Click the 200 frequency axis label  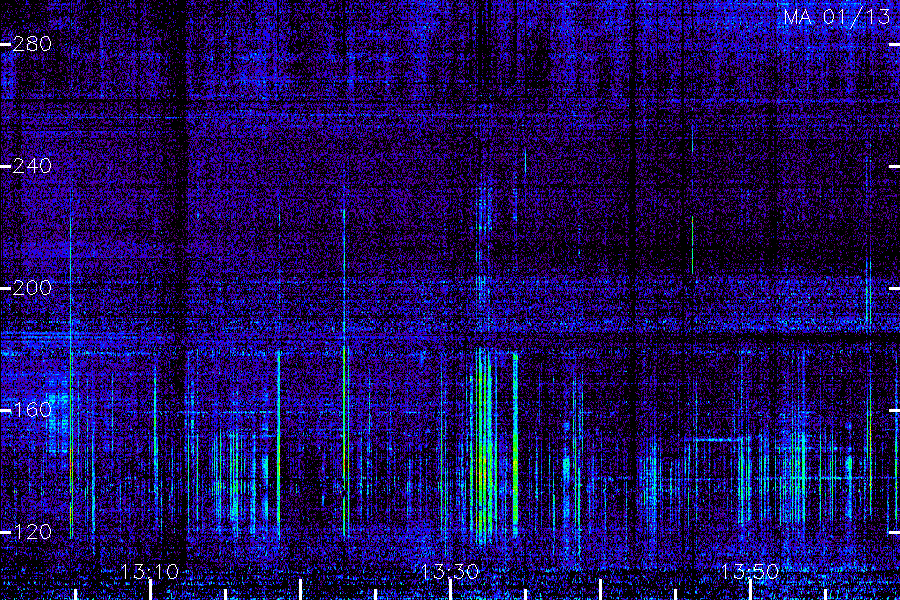32,288
